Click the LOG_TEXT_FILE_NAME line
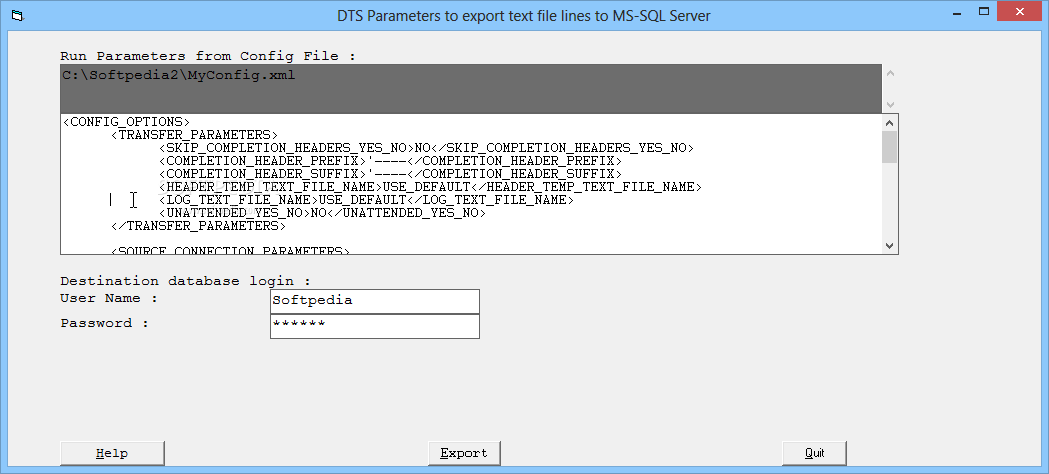Viewport: 1049px width, 474px height. point(366,200)
